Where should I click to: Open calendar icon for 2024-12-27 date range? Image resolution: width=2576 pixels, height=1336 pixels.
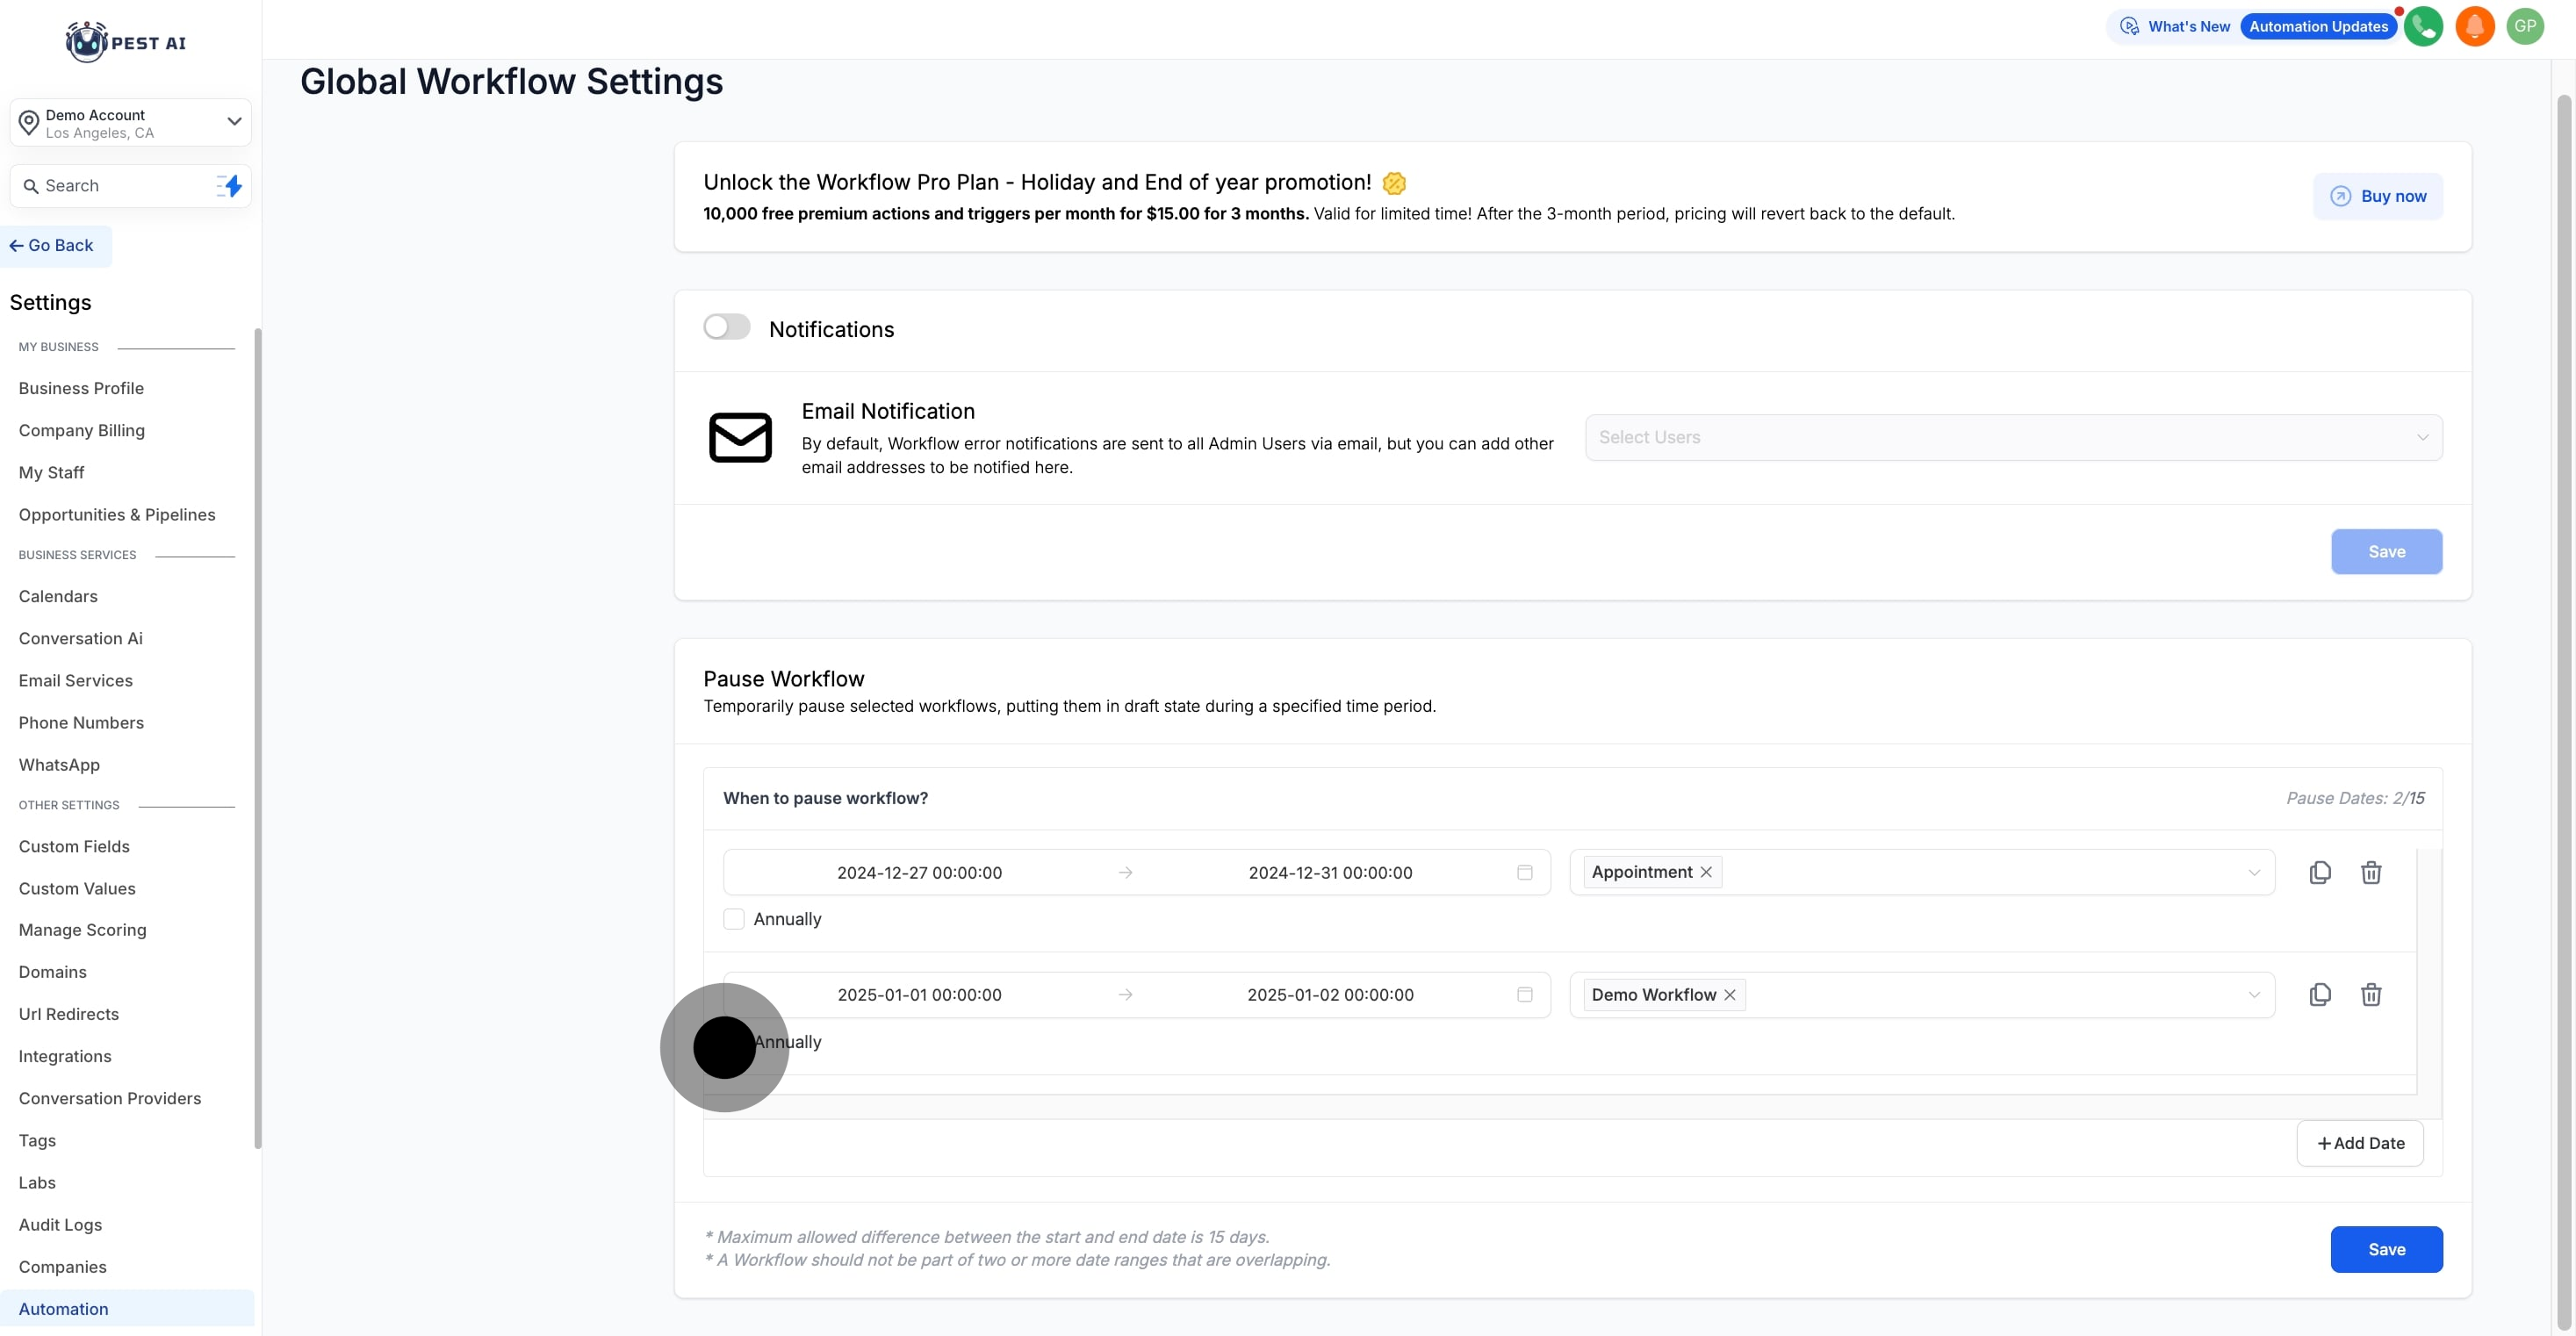[x=1524, y=873]
